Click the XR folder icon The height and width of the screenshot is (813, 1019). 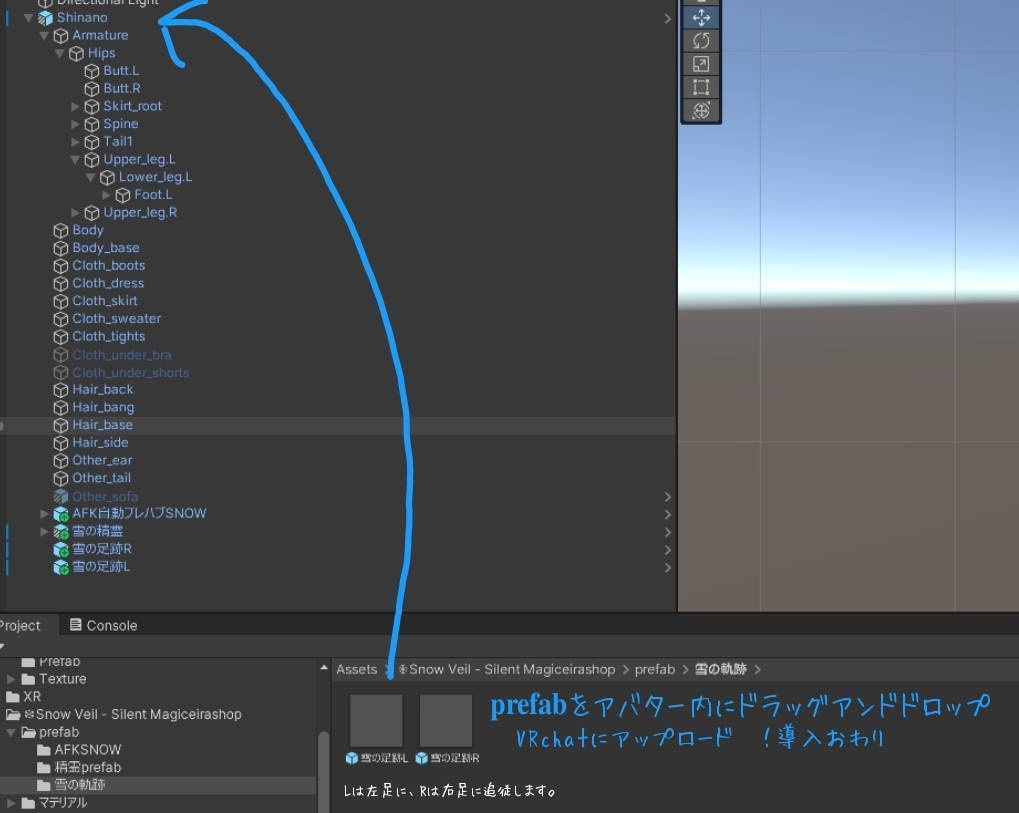point(13,697)
